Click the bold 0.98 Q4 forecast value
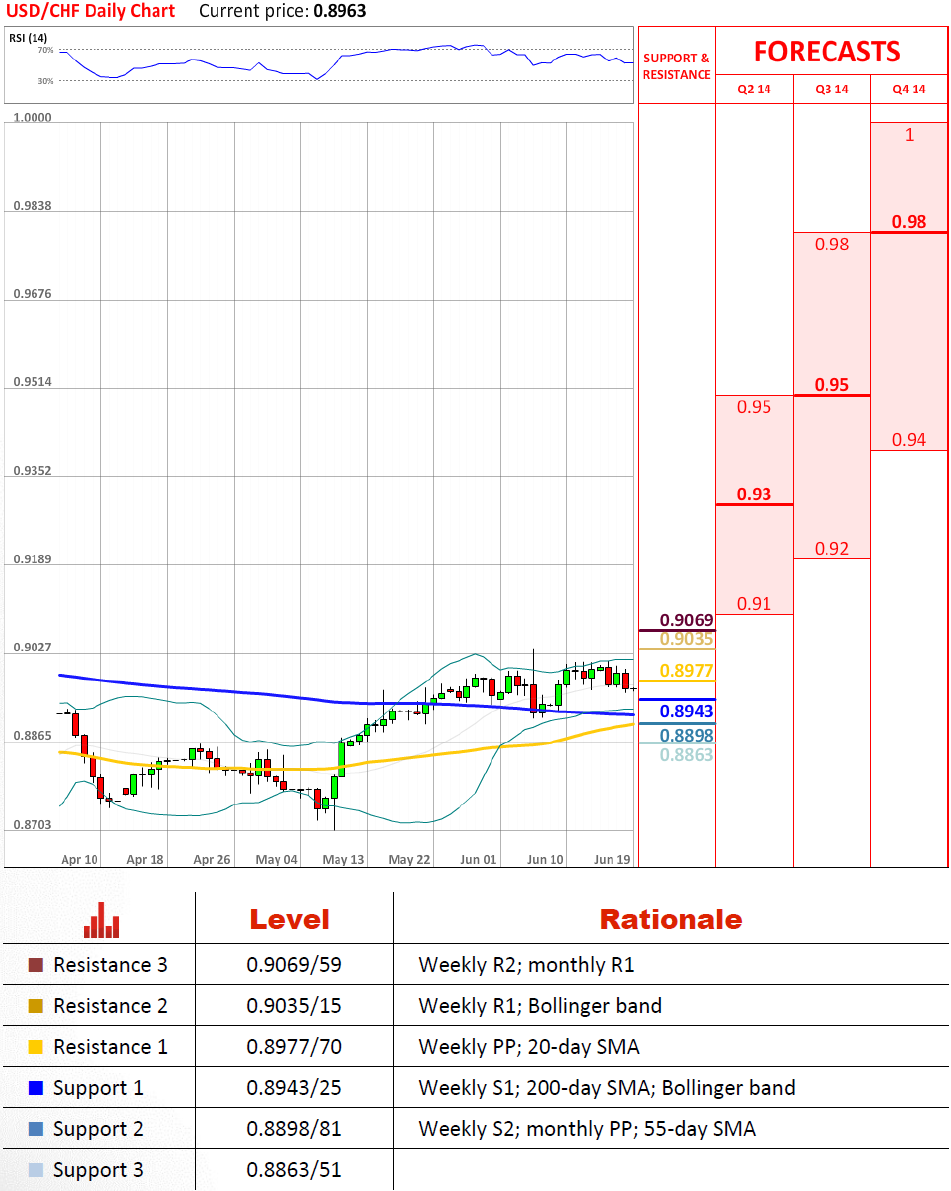The image size is (951, 1191). [909, 222]
